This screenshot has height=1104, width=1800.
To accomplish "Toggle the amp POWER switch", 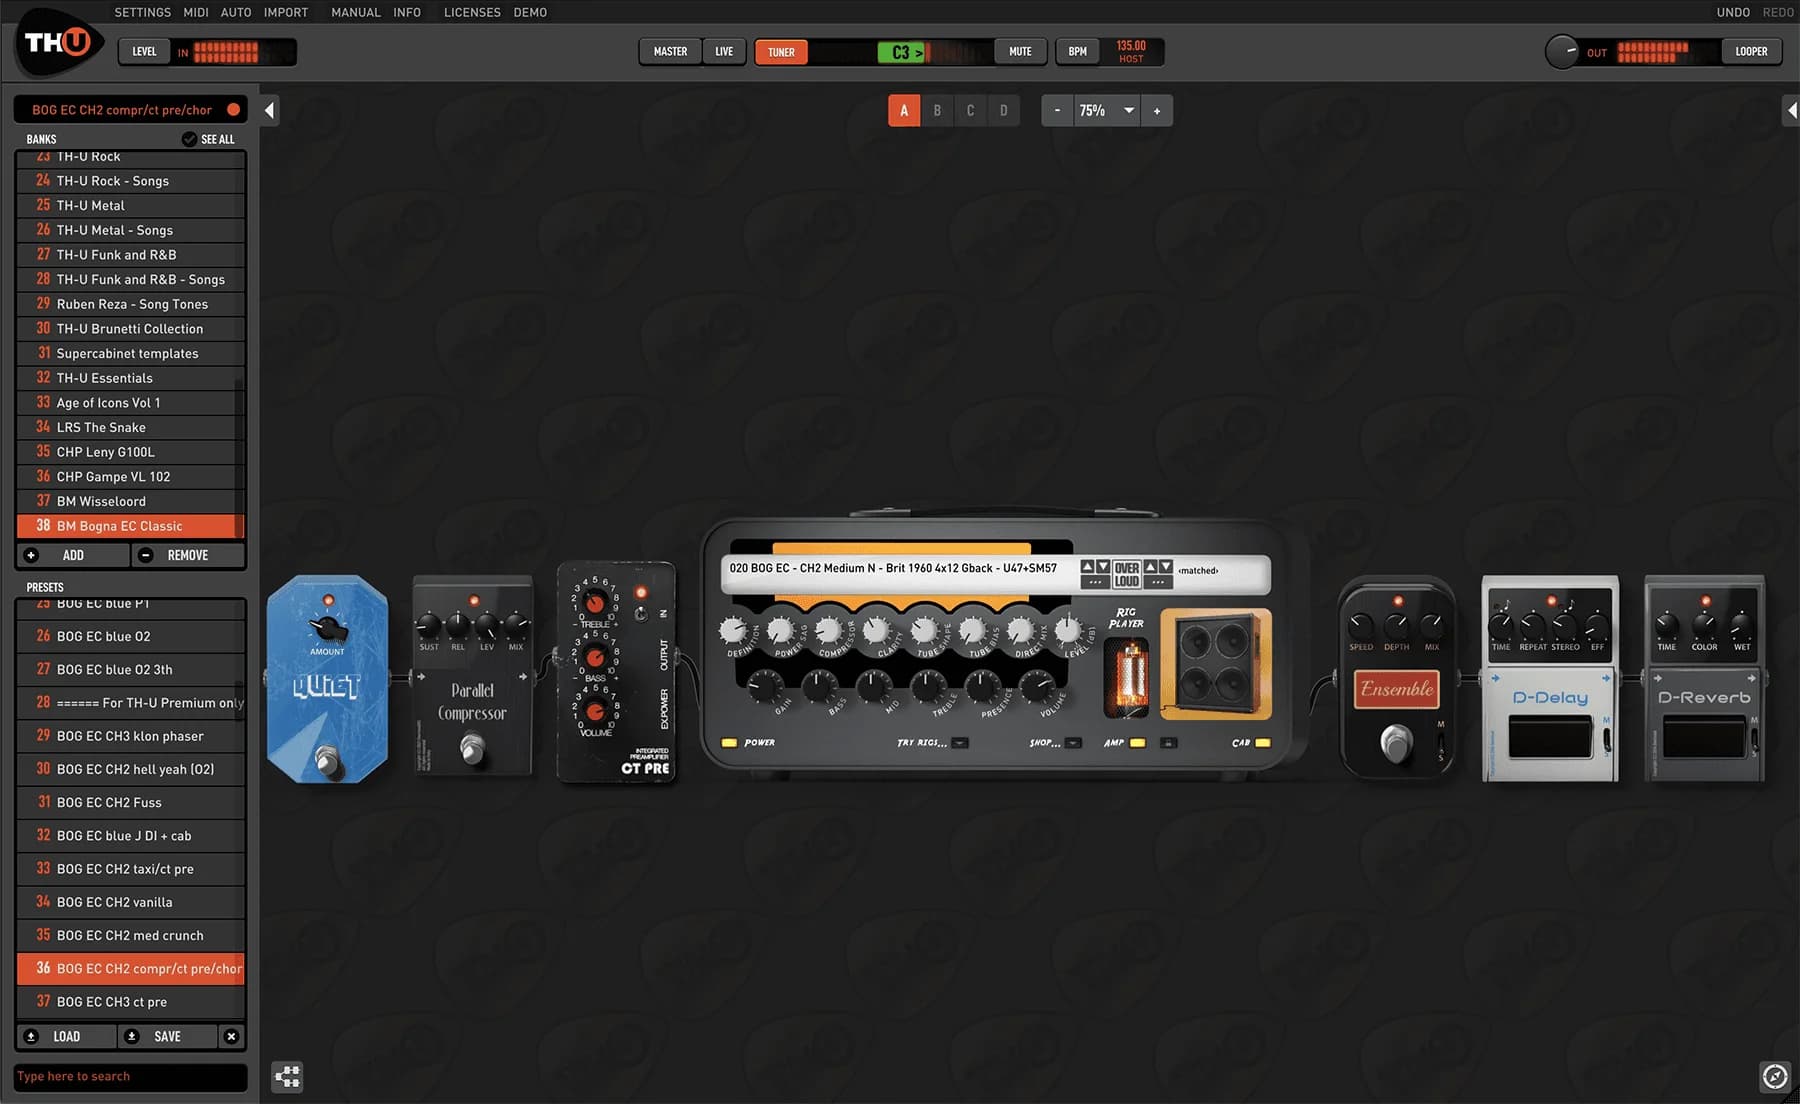I will (729, 742).
